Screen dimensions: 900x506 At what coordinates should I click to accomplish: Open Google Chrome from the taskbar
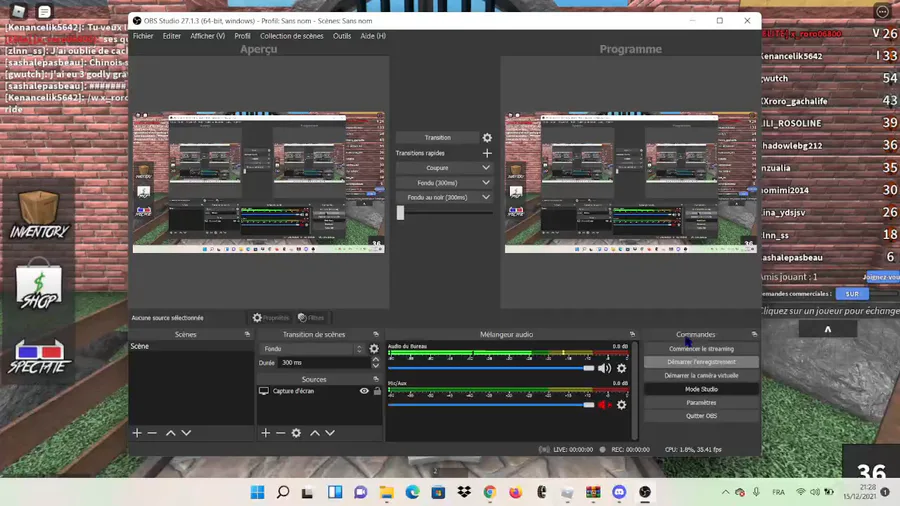coord(490,492)
